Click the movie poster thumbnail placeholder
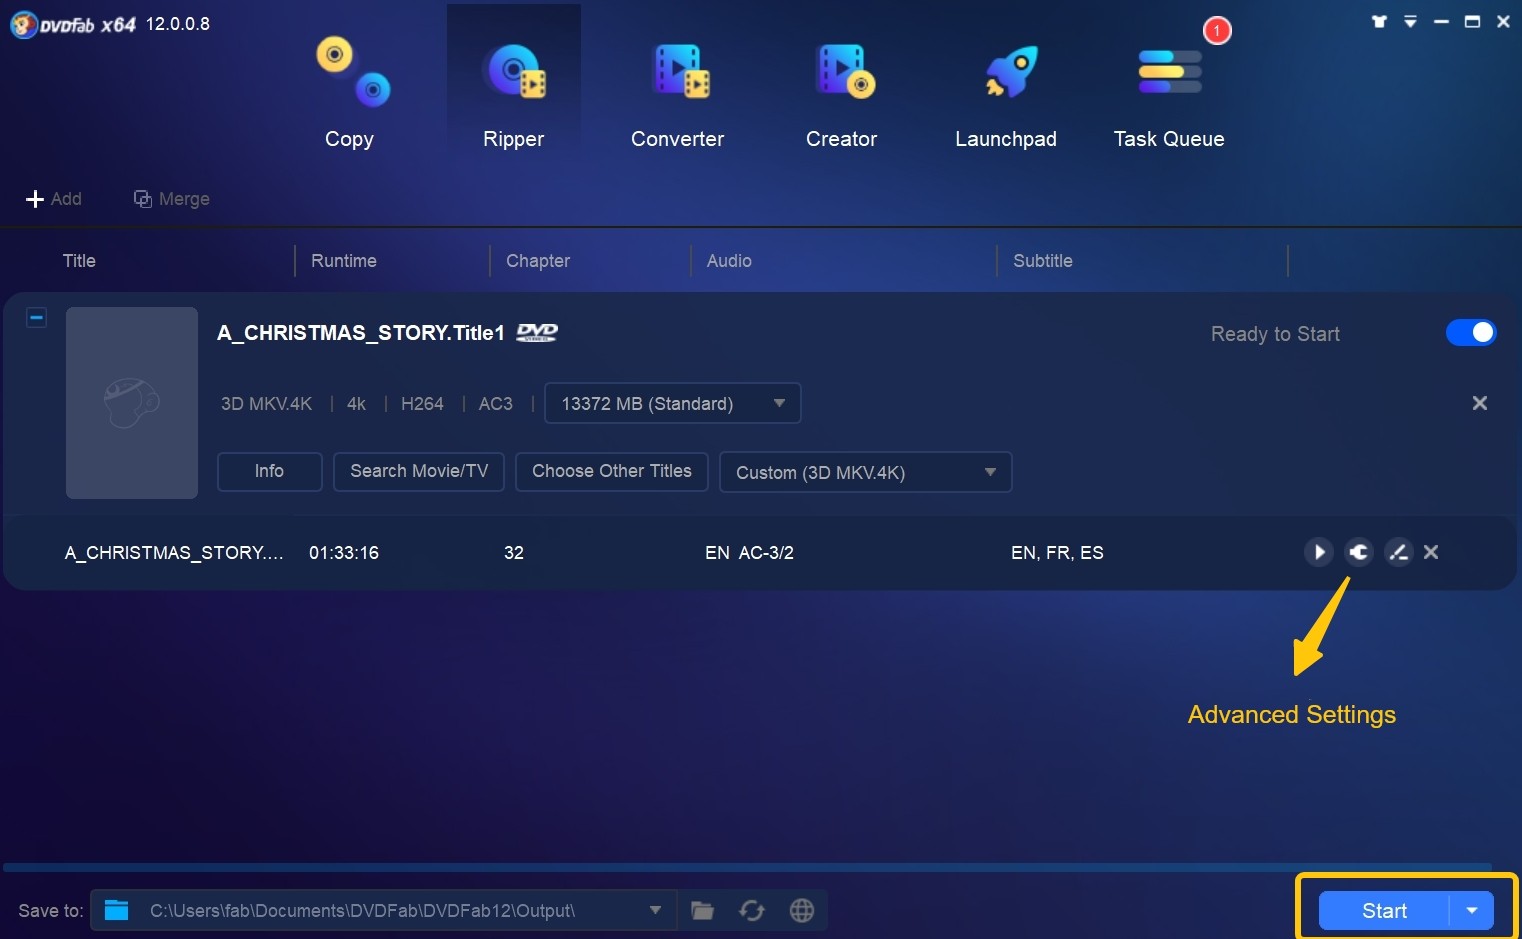 (132, 402)
